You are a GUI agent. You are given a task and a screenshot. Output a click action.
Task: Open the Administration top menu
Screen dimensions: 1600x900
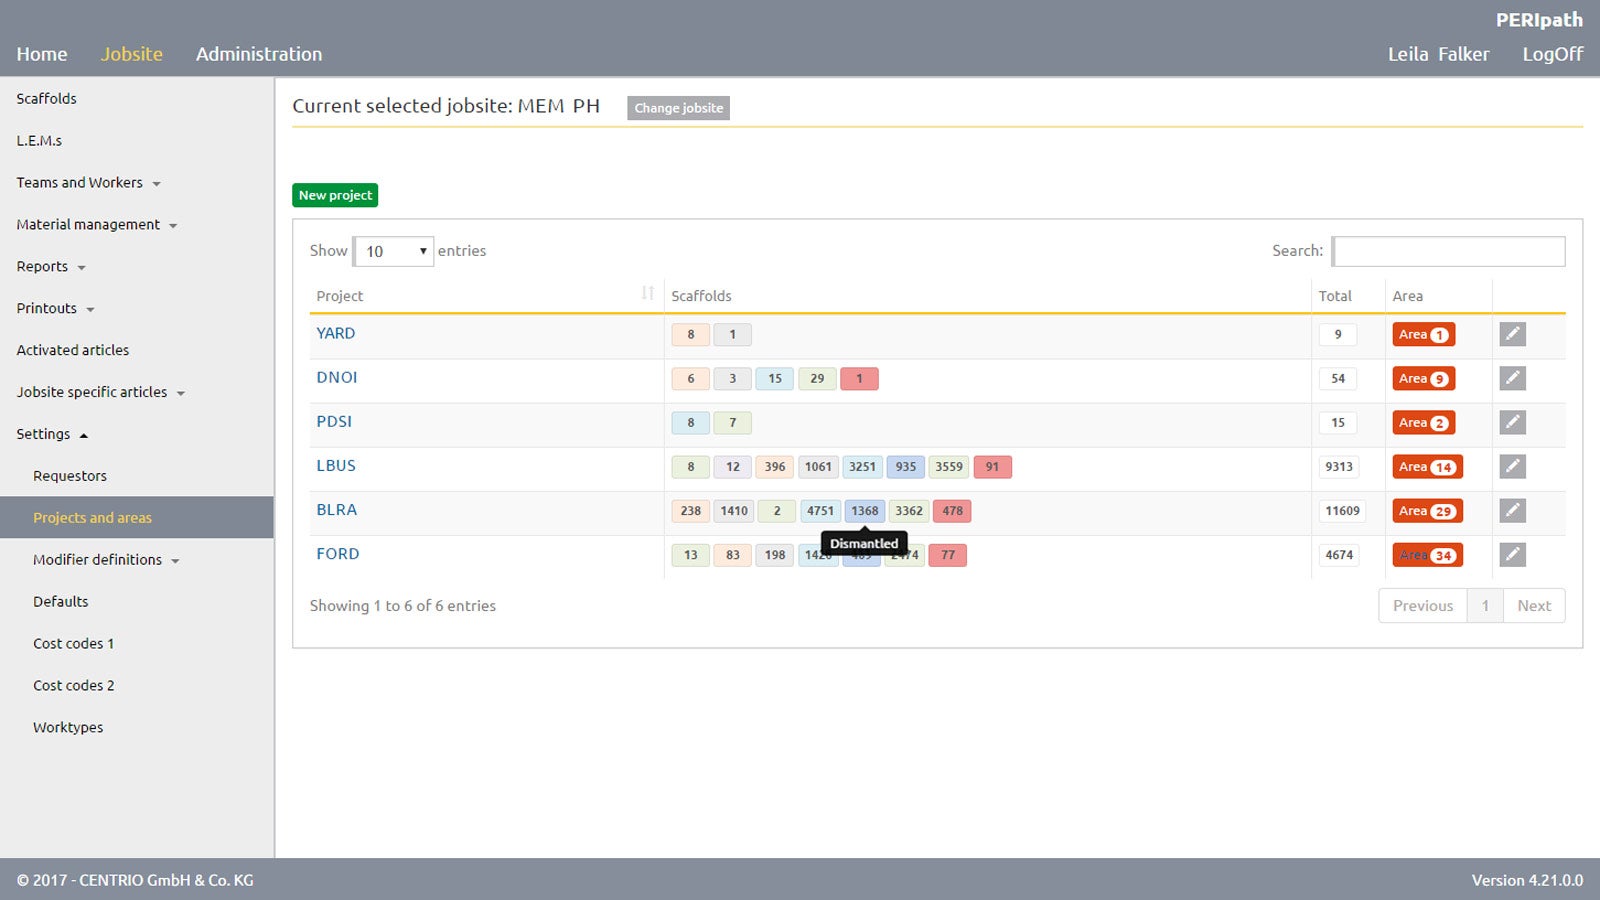[258, 54]
